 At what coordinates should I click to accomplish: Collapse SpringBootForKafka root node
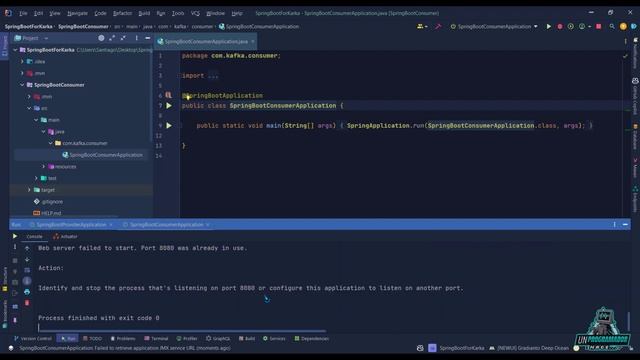(16, 50)
